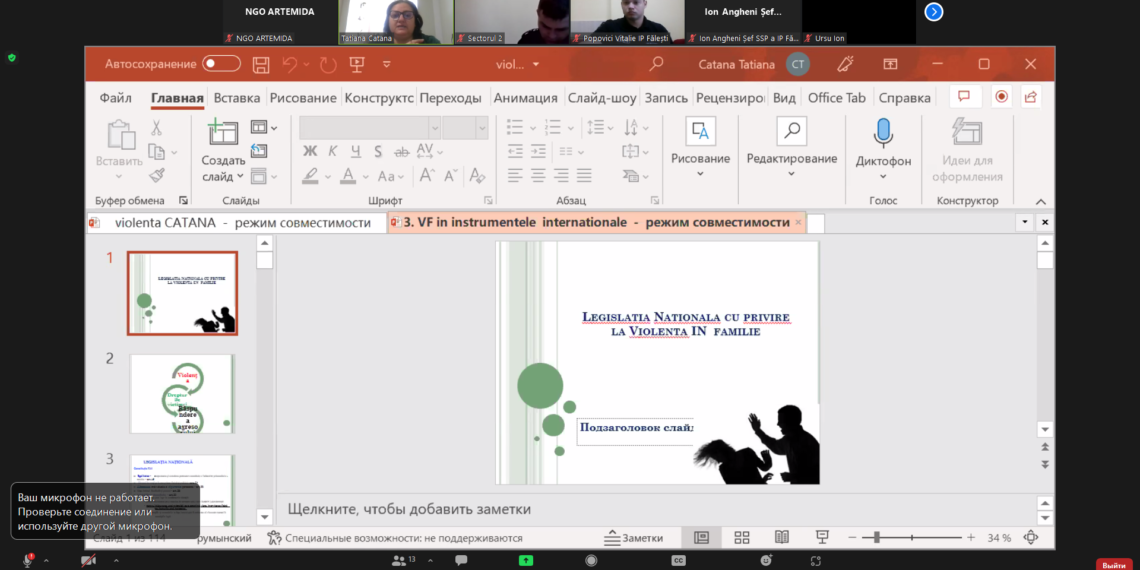
Task: Click Zoom Share Screen green icon
Action: click(x=526, y=561)
